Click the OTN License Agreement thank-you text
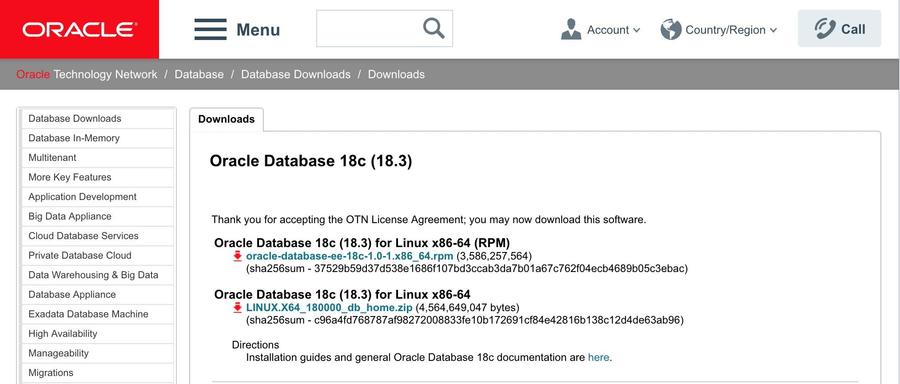This screenshot has height=384, width=900. coord(429,220)
